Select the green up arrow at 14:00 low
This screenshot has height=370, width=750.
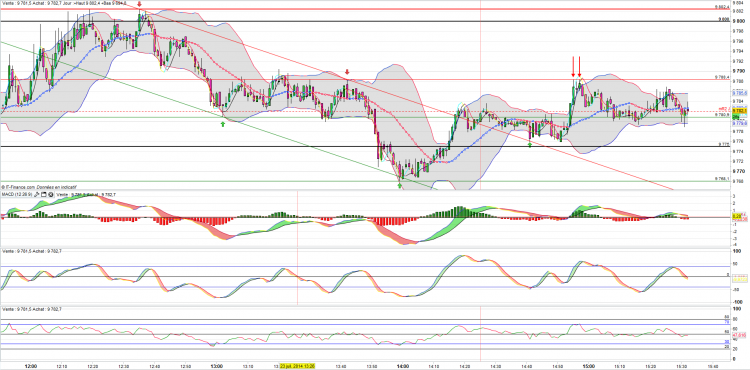(399, 185)
